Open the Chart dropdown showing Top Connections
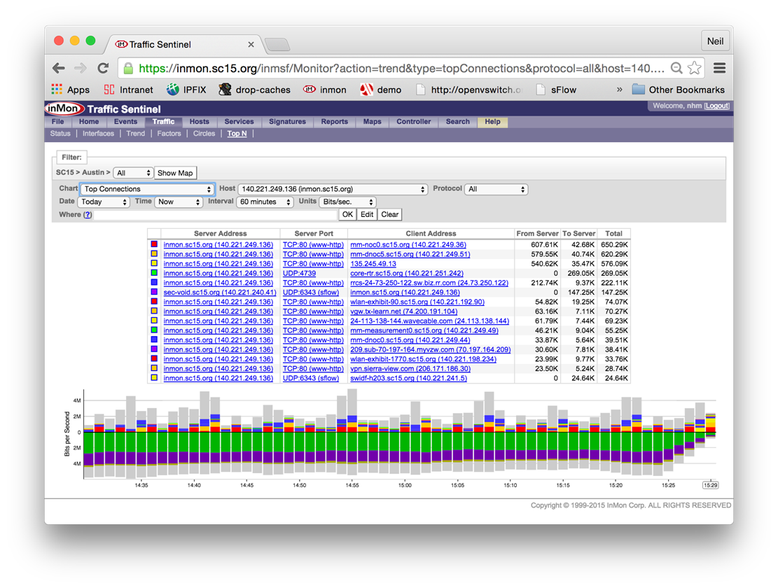The width and height of the screenshot is (778, 588). tap(147, 189)
